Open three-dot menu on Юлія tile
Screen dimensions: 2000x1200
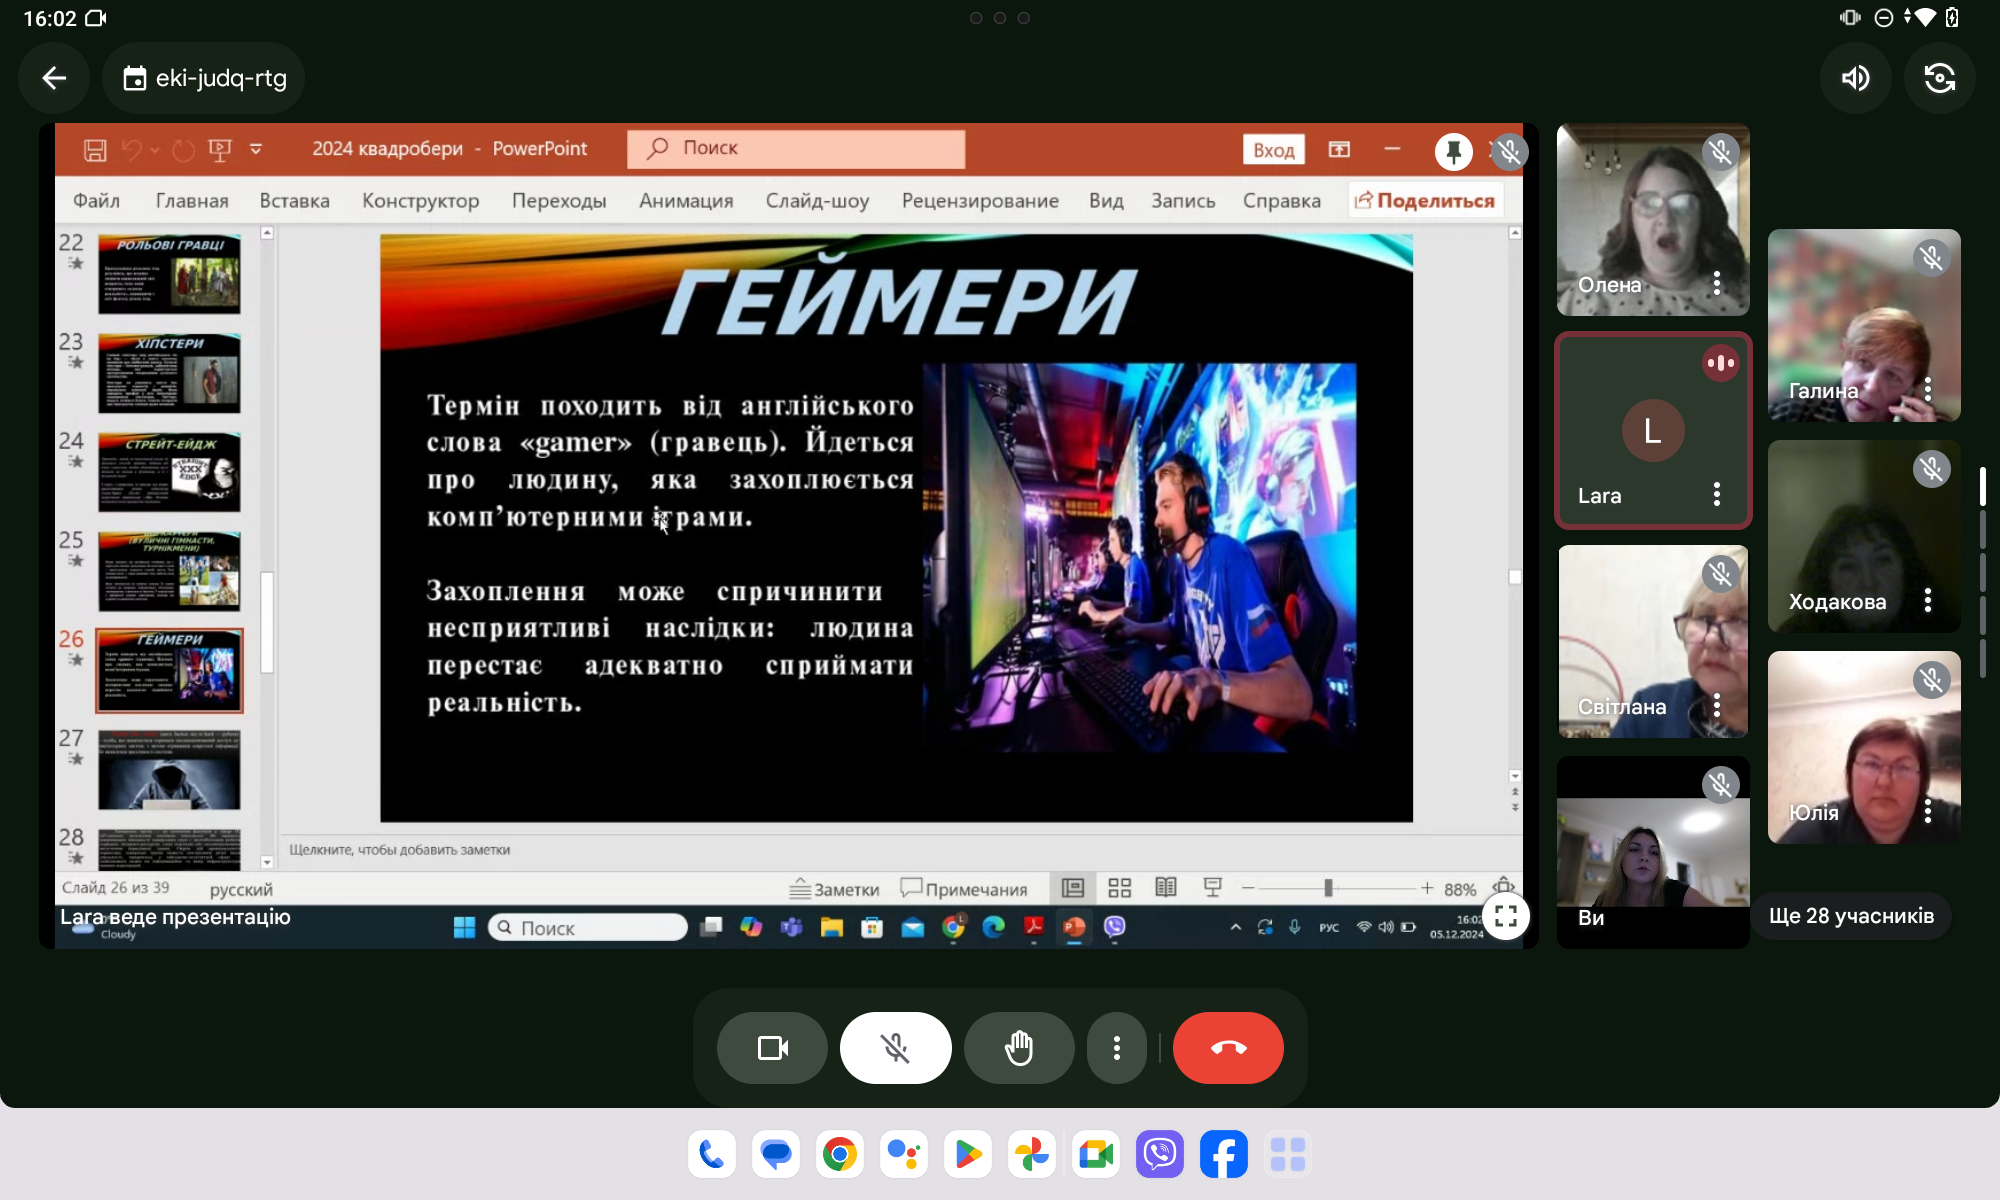point(1927,811)
